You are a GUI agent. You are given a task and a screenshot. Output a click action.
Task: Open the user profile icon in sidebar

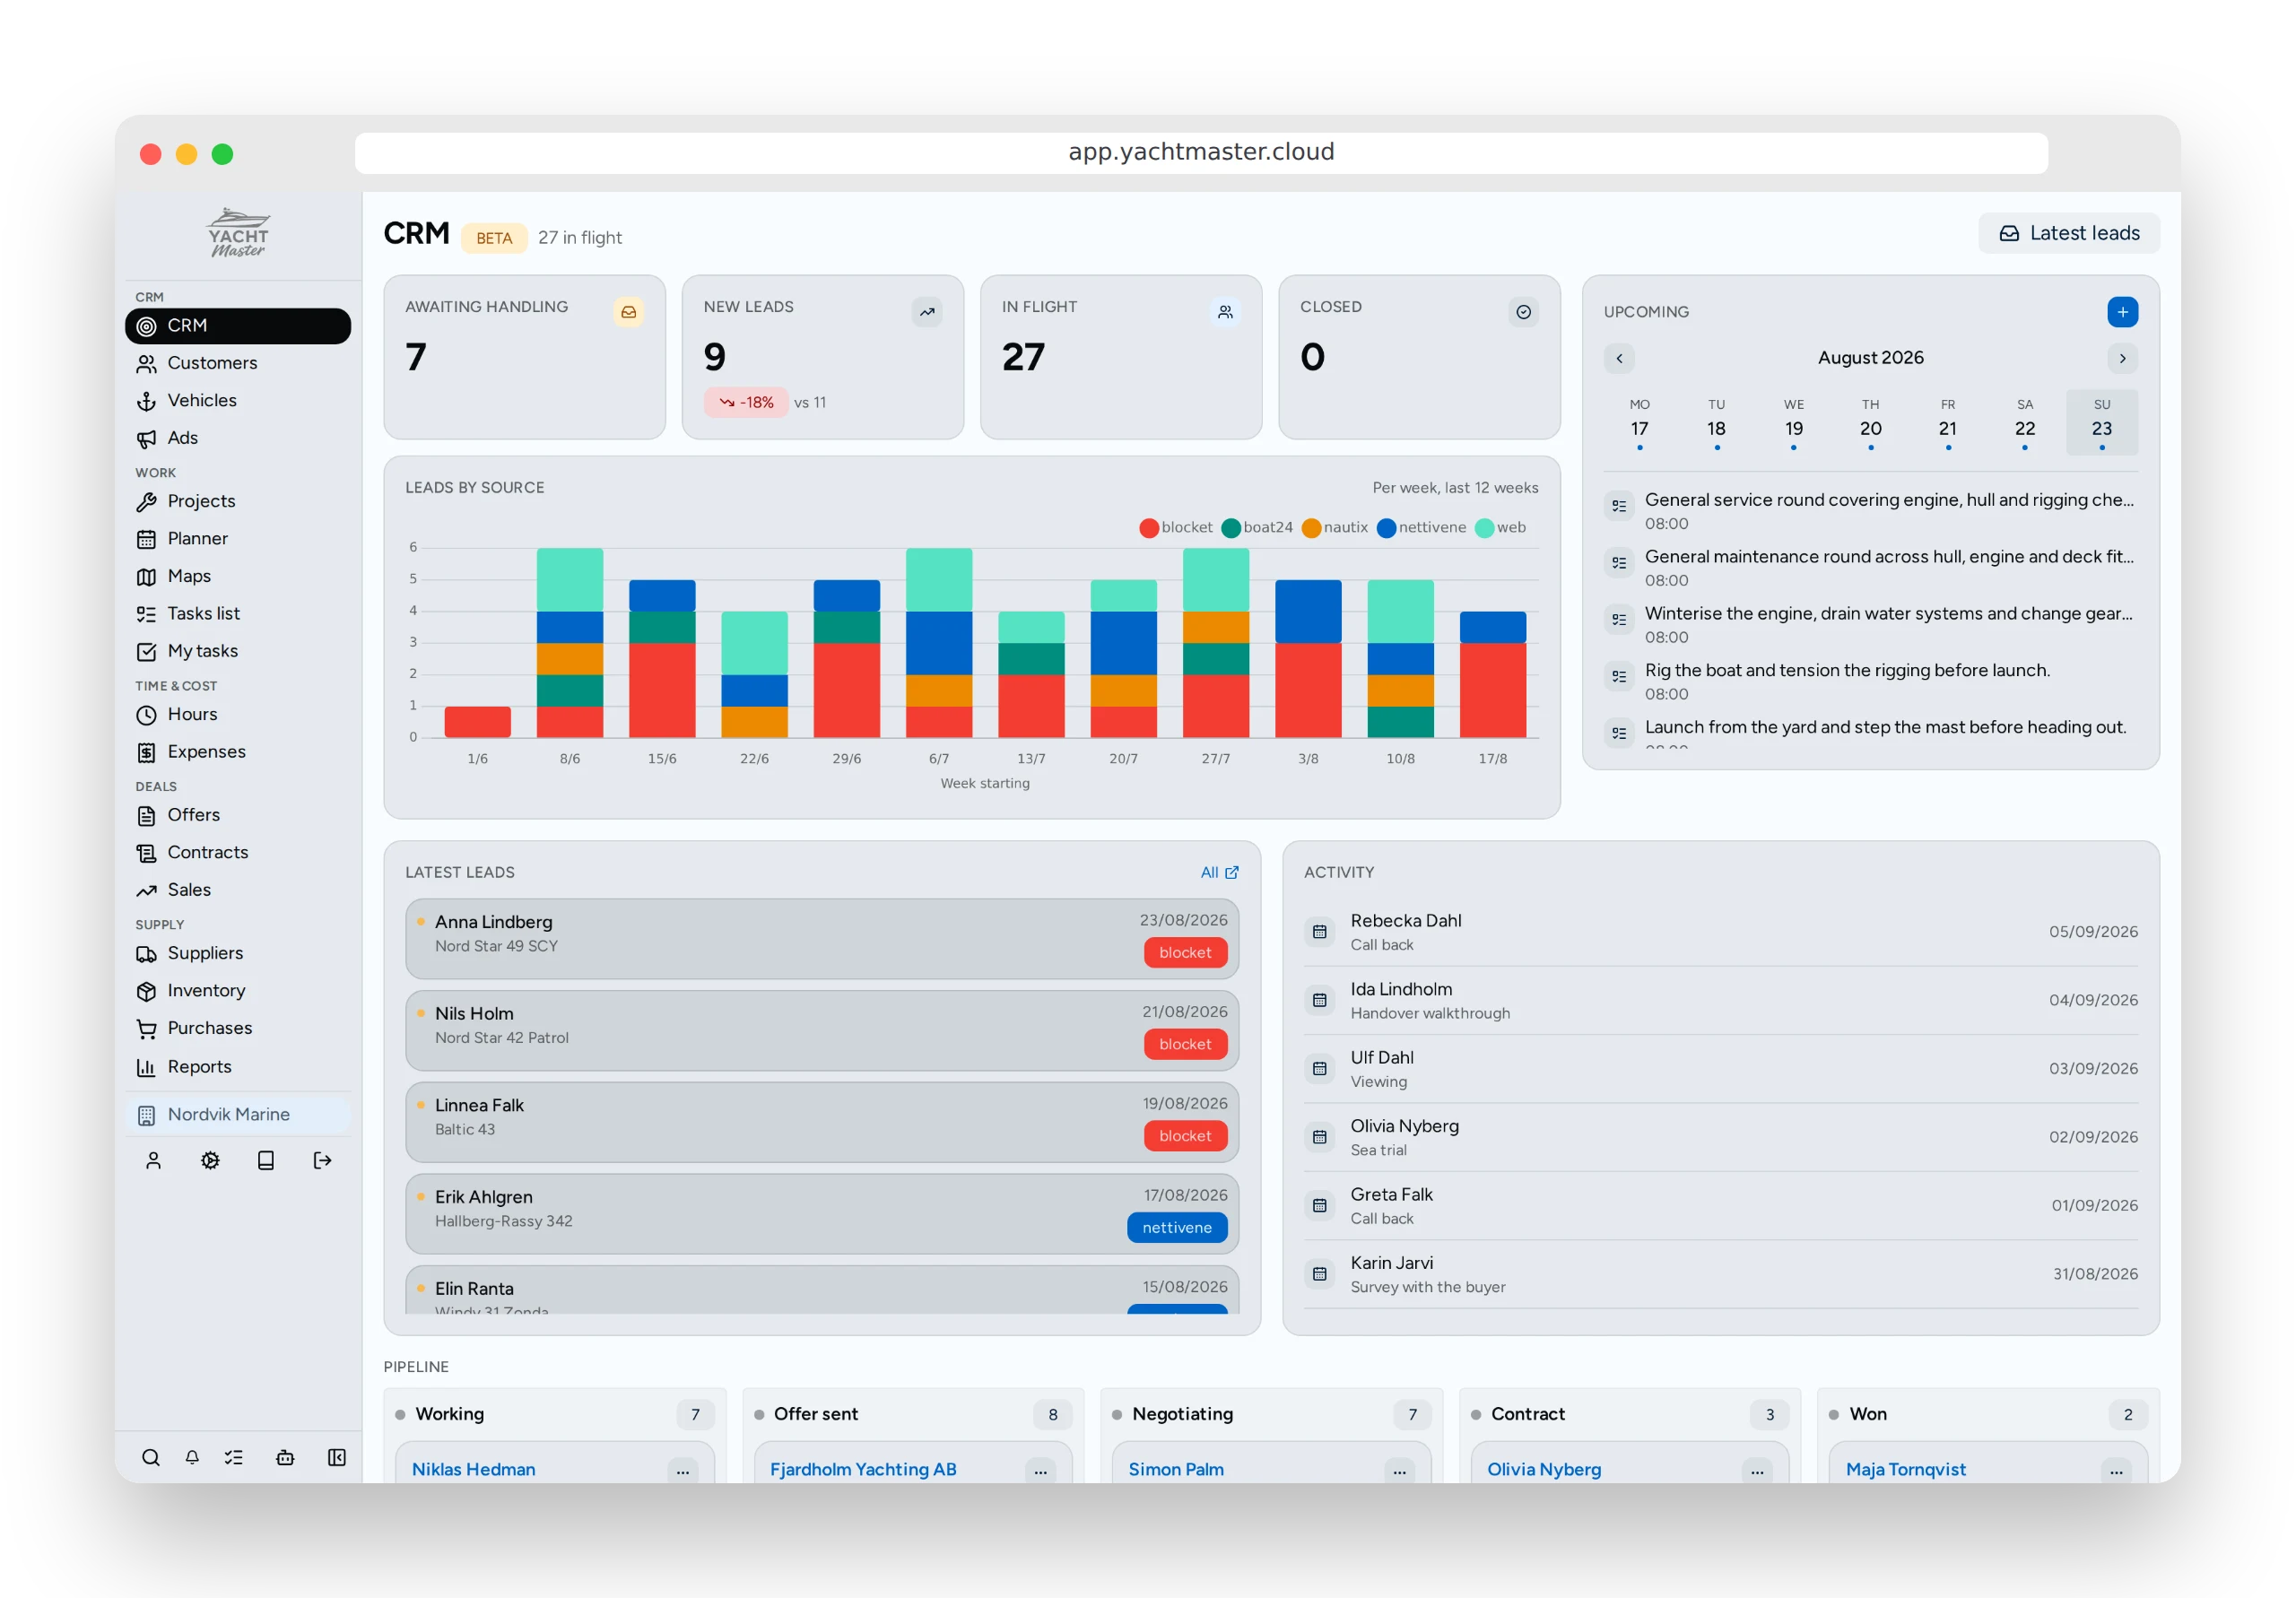point(153,1160)
